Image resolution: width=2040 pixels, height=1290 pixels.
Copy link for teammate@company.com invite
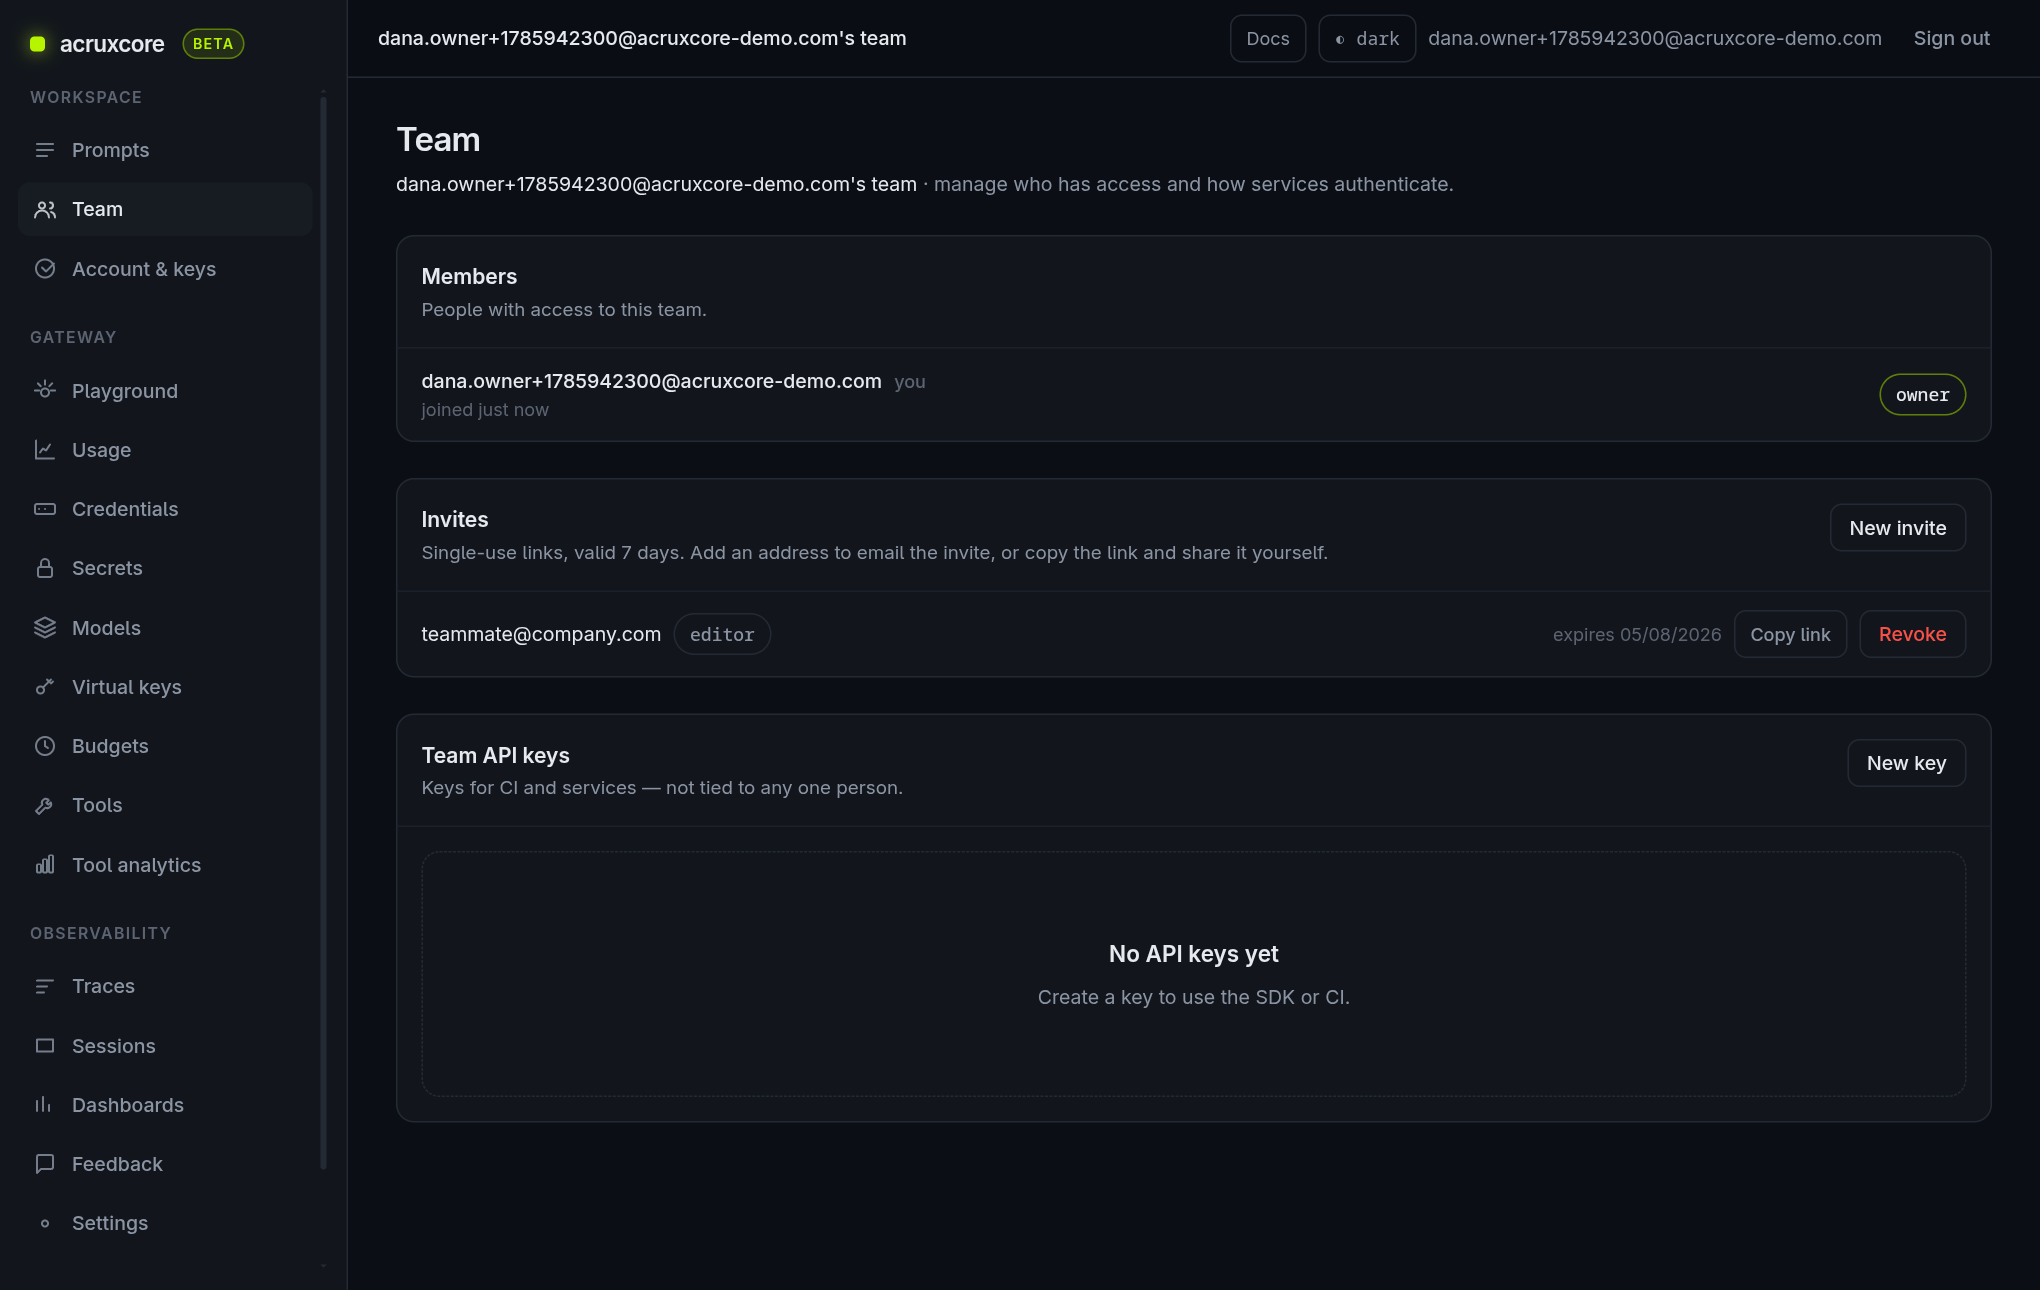(x=1790, y=634)
